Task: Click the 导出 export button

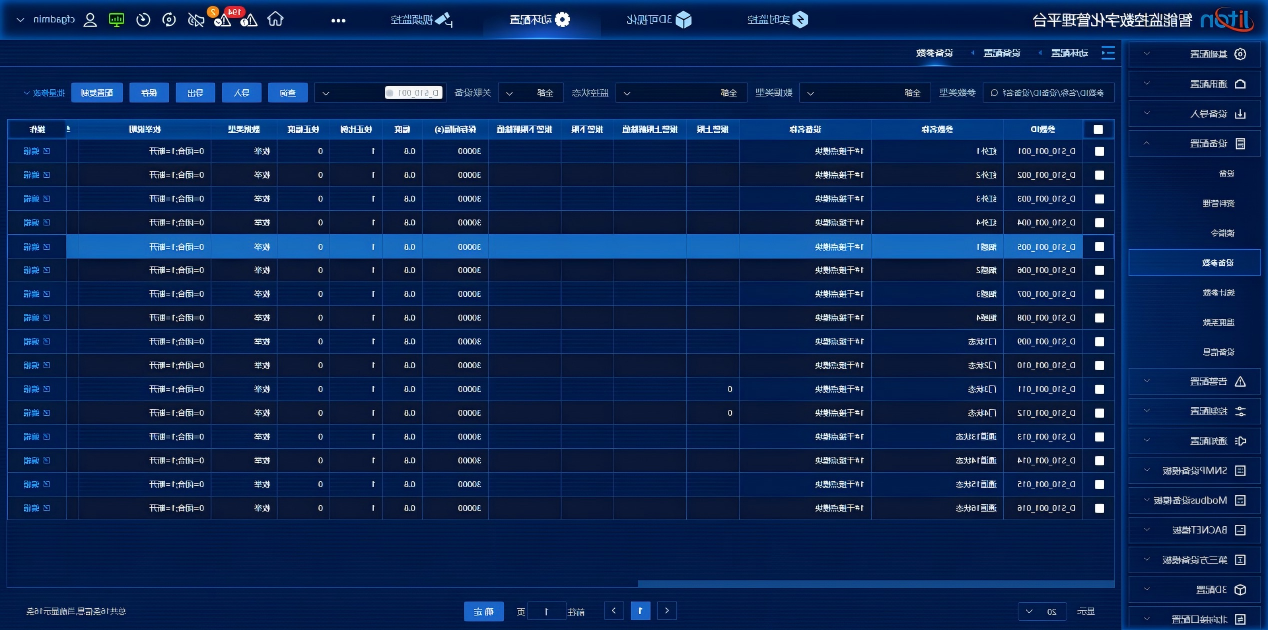Action: tap(195, 93)
